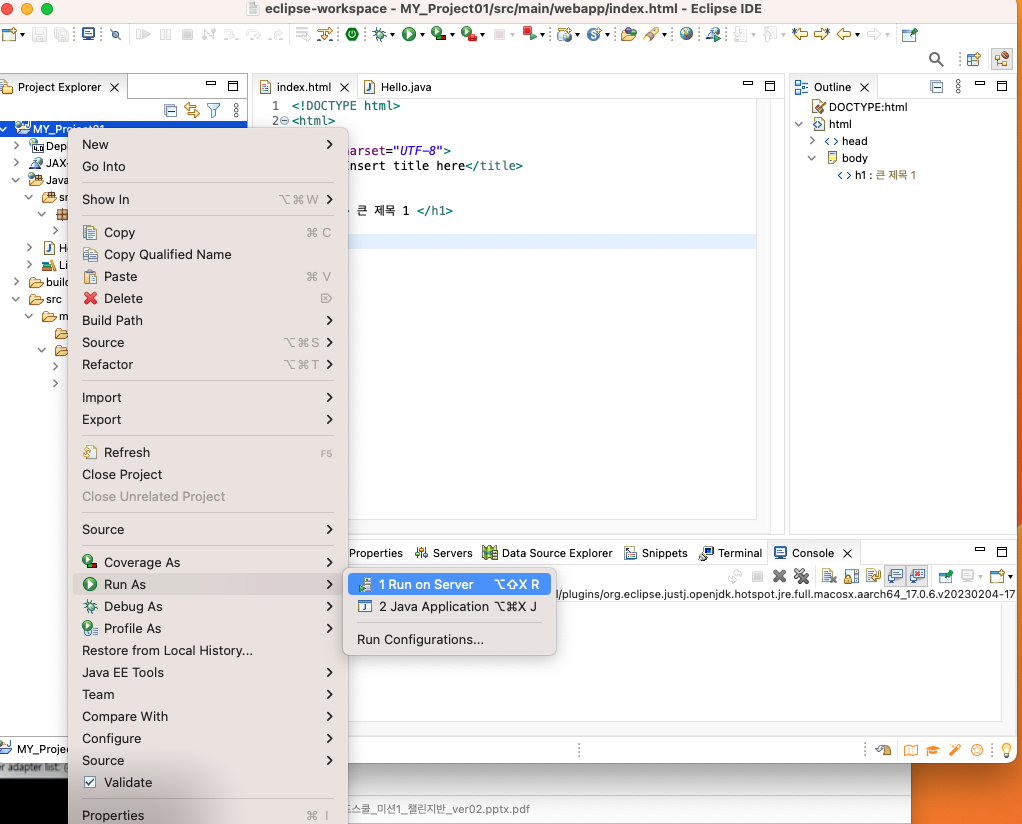Click the Pin Editor toolbar icon
Image resolution: width=1022 pixels, height=824 pixels.
coord(909,35)
